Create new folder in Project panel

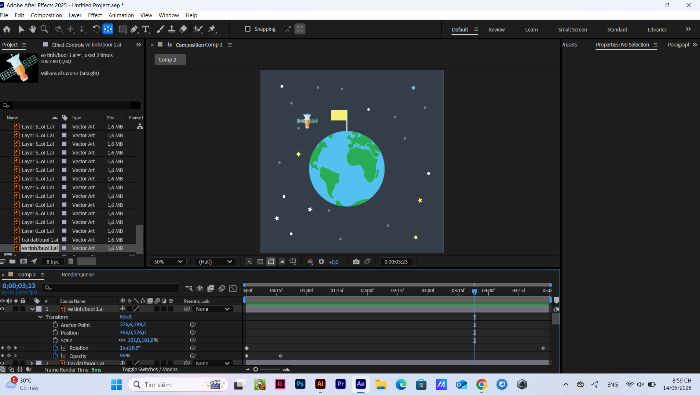[12, 262]
